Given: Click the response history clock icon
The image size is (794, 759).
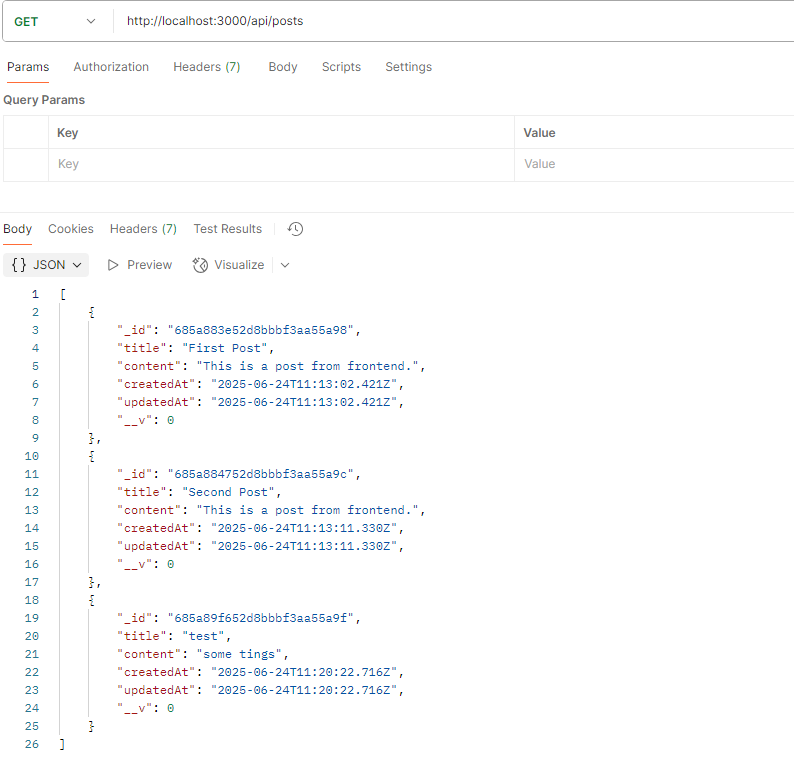Looking at the screenshot, I should click(x=295, y=229).
